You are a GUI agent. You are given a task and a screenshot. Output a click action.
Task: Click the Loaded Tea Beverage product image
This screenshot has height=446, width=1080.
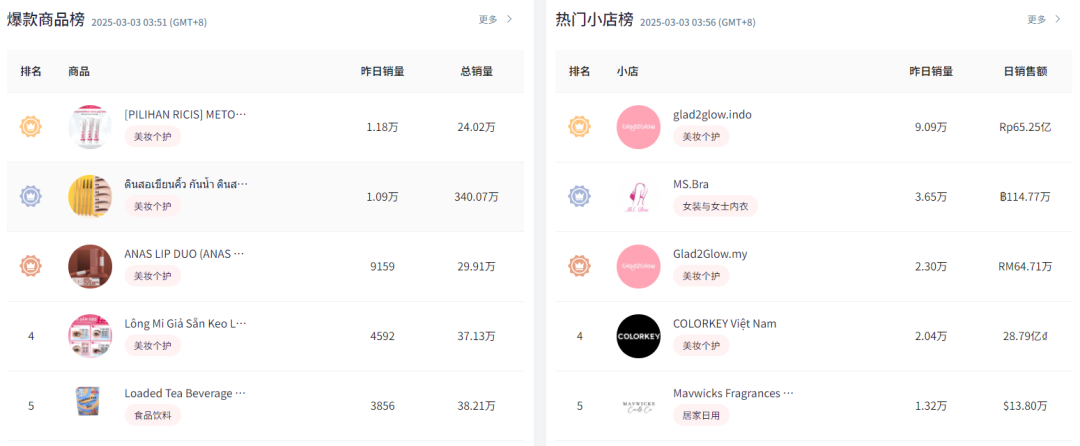[90, 405]
